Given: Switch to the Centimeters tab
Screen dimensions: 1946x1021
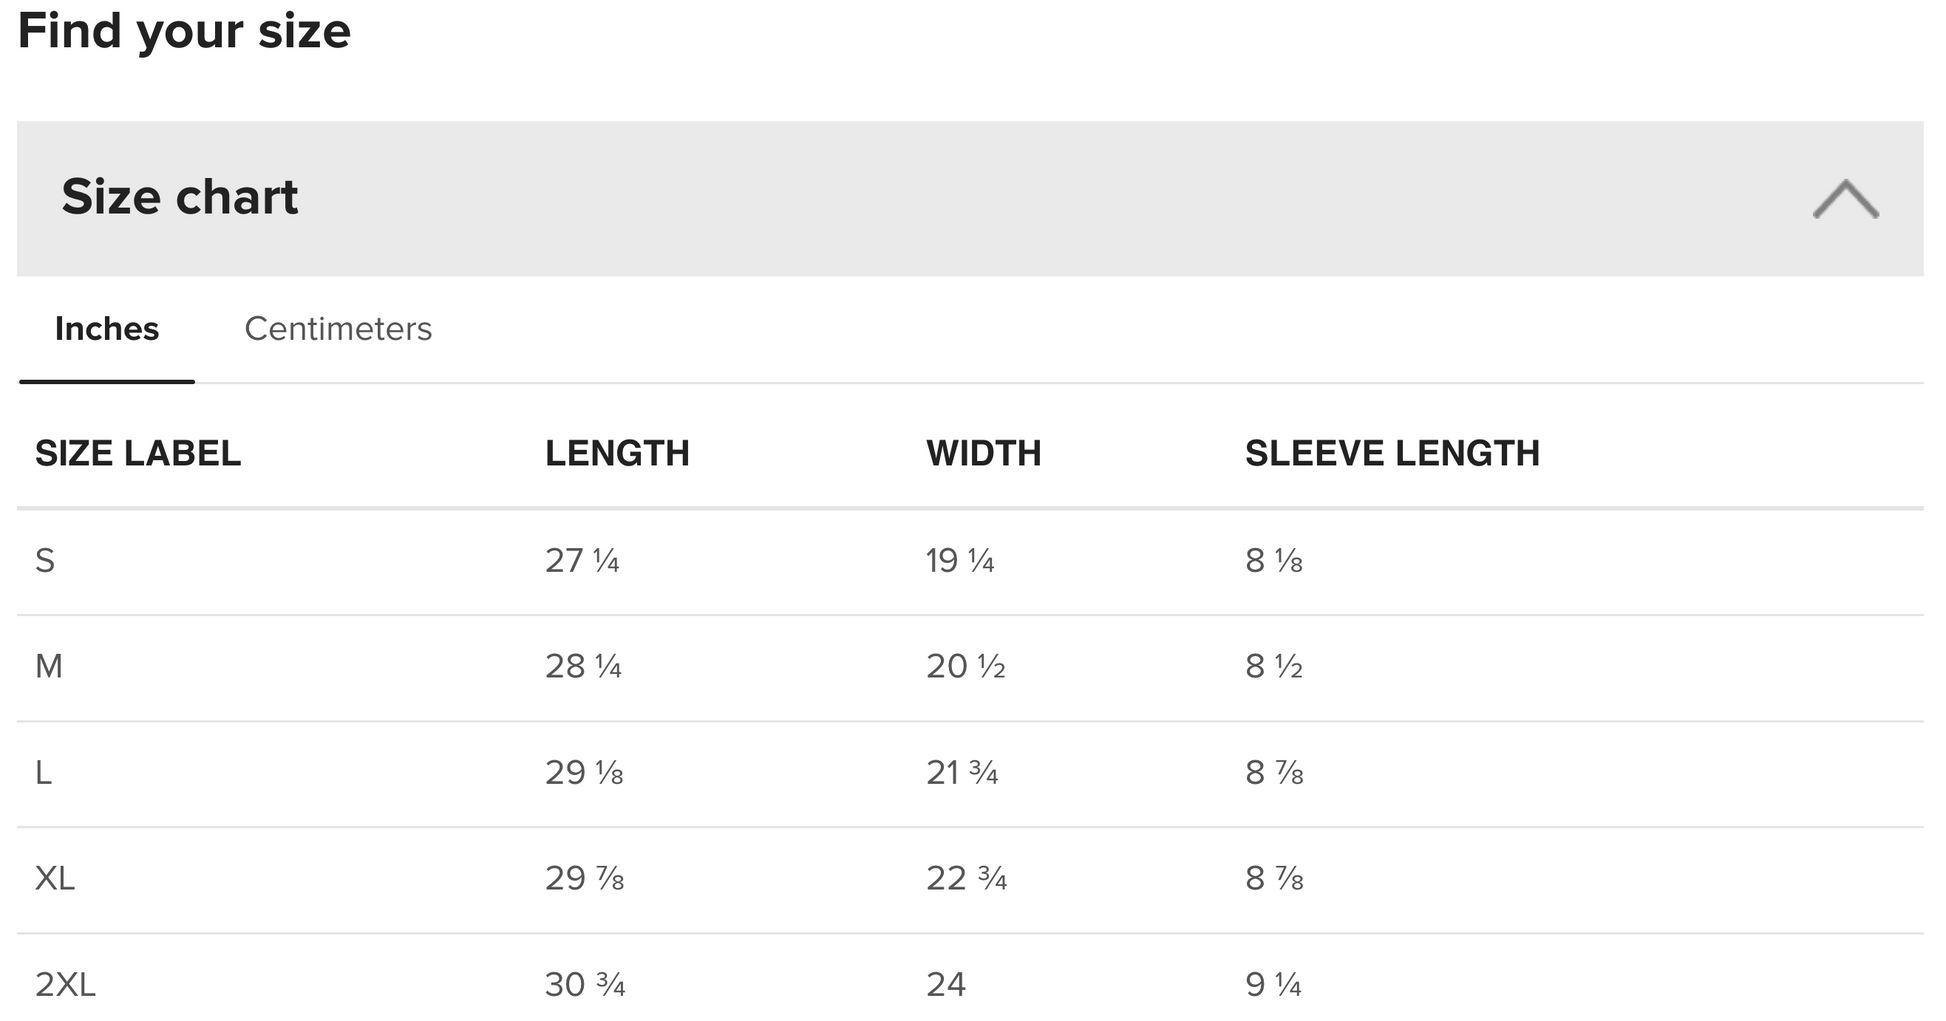Looking at the screenshot, I should (338, 329).
